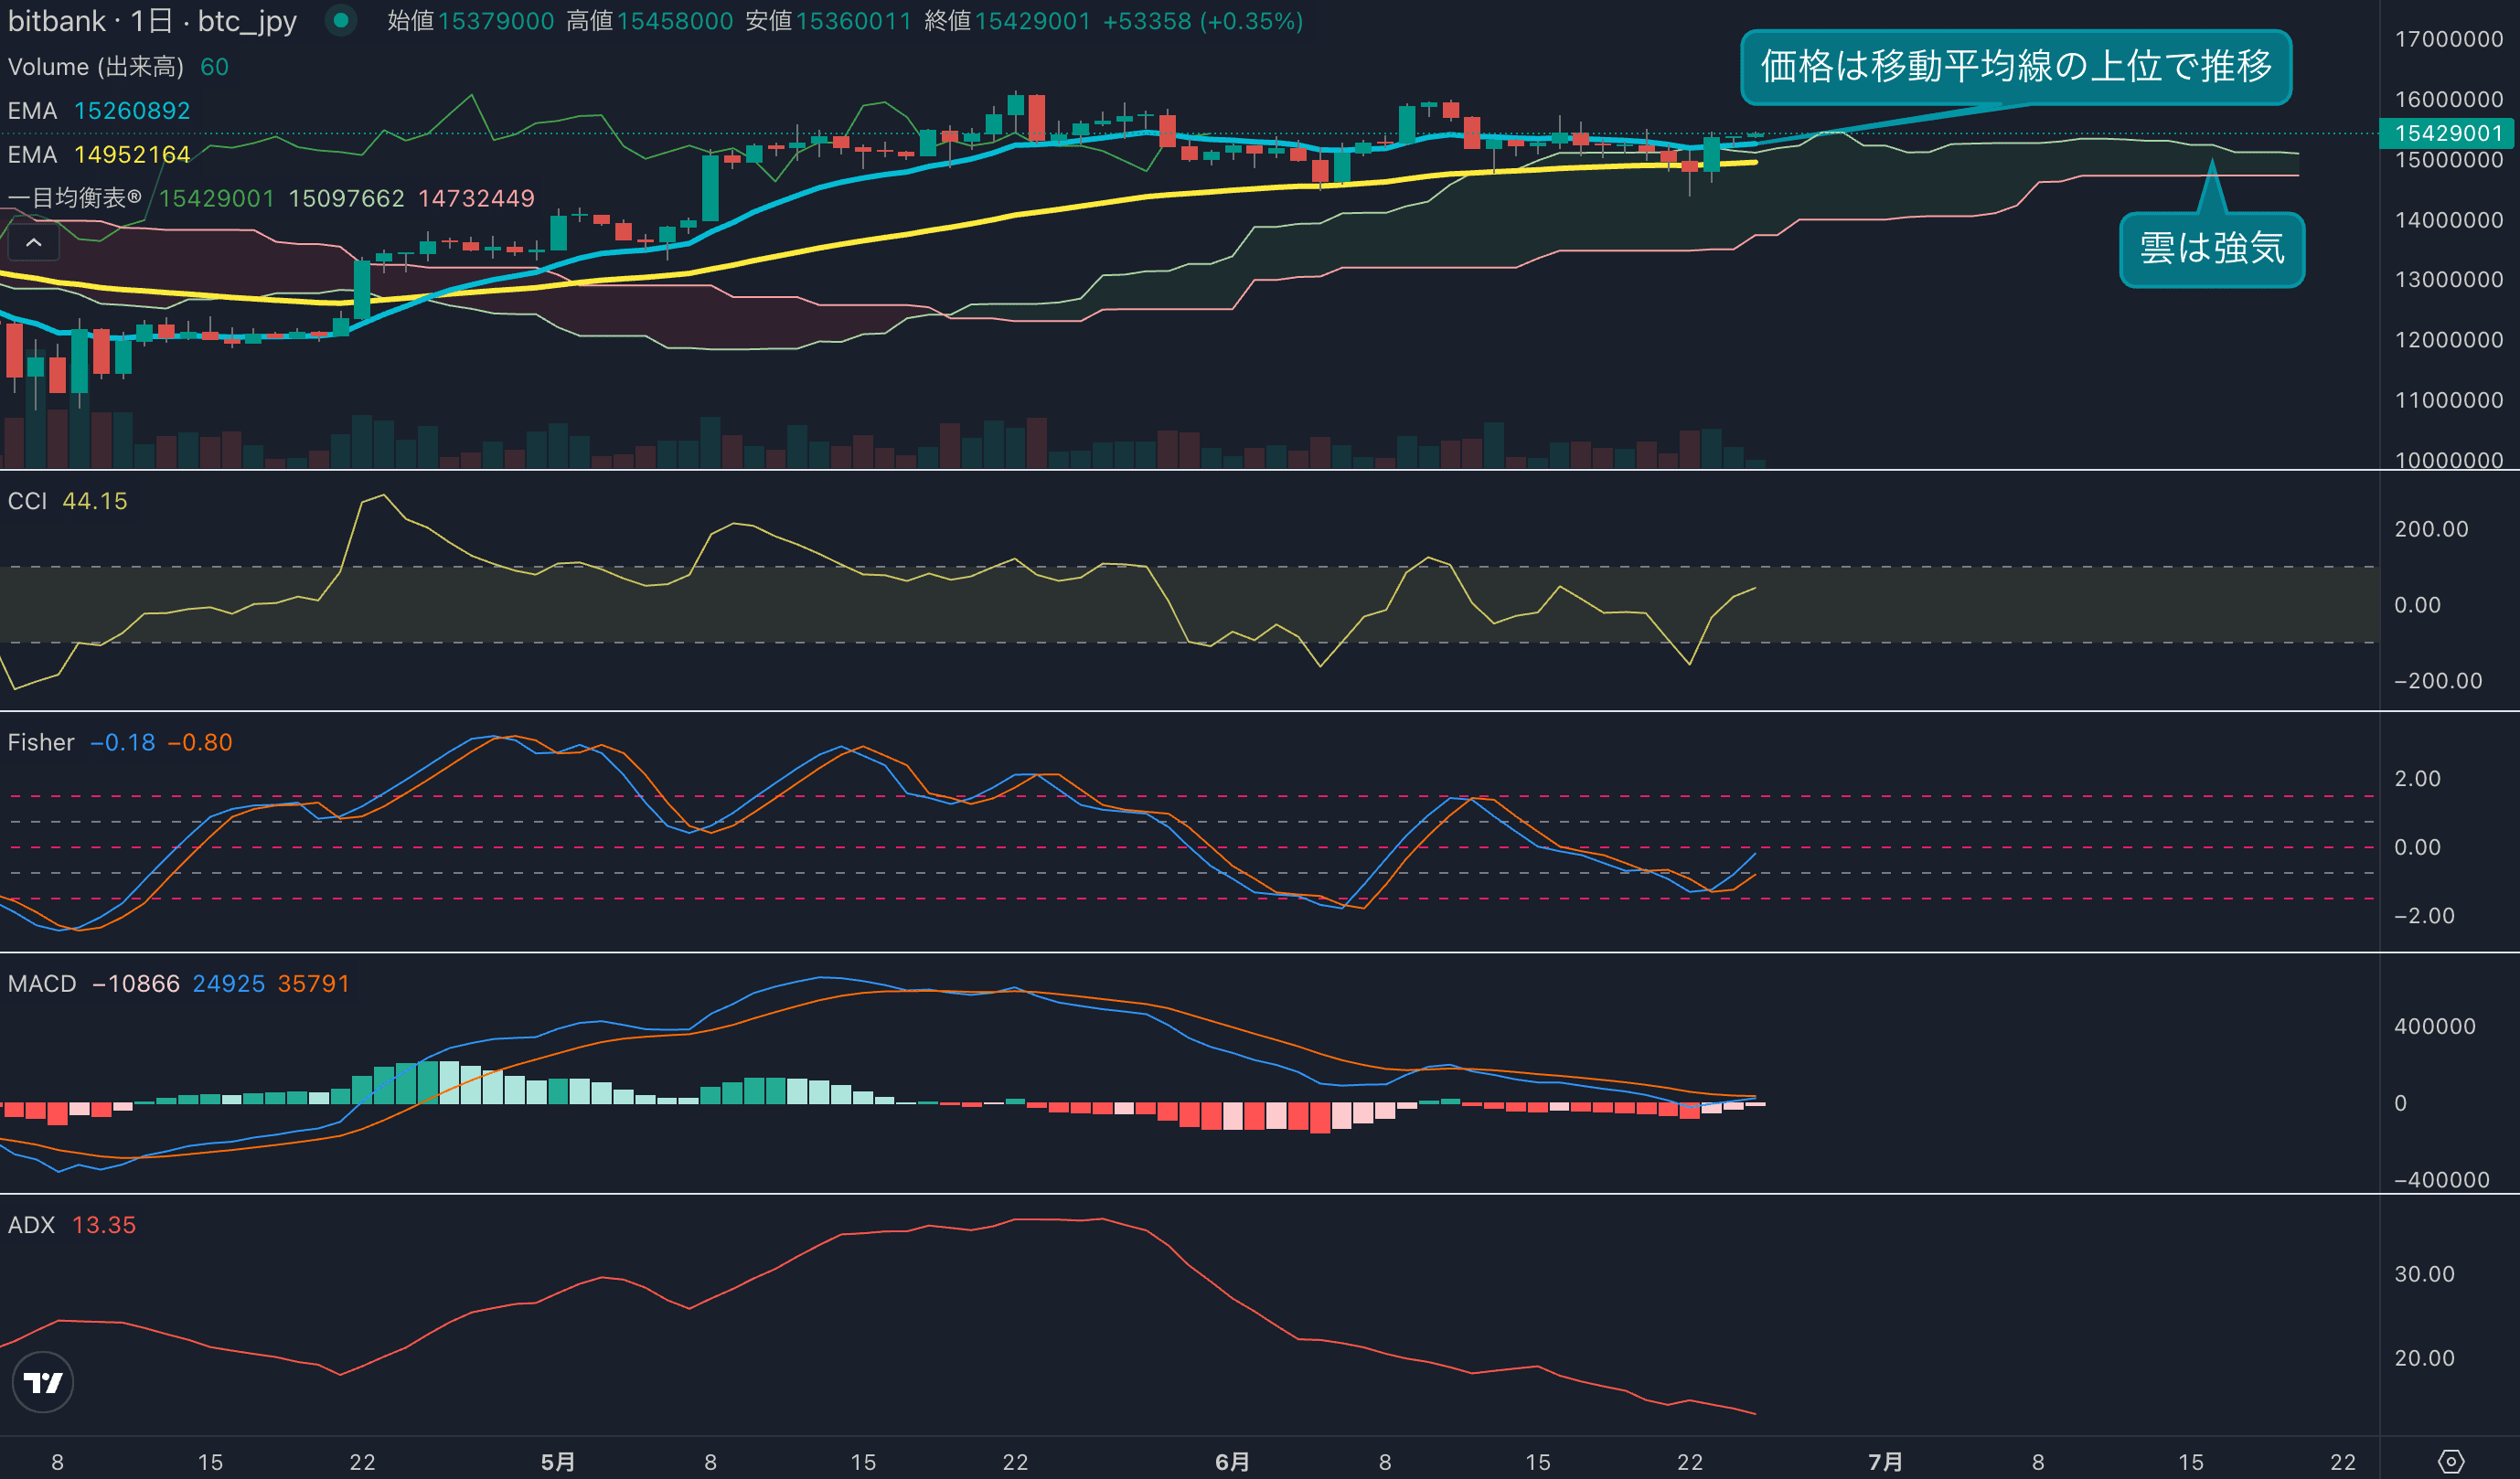The height and width of the screenshot is (1479, 2520).
Task: Click the 一目均衡表 Ichimoku indicator legend
Action: (x=75, y=198)
